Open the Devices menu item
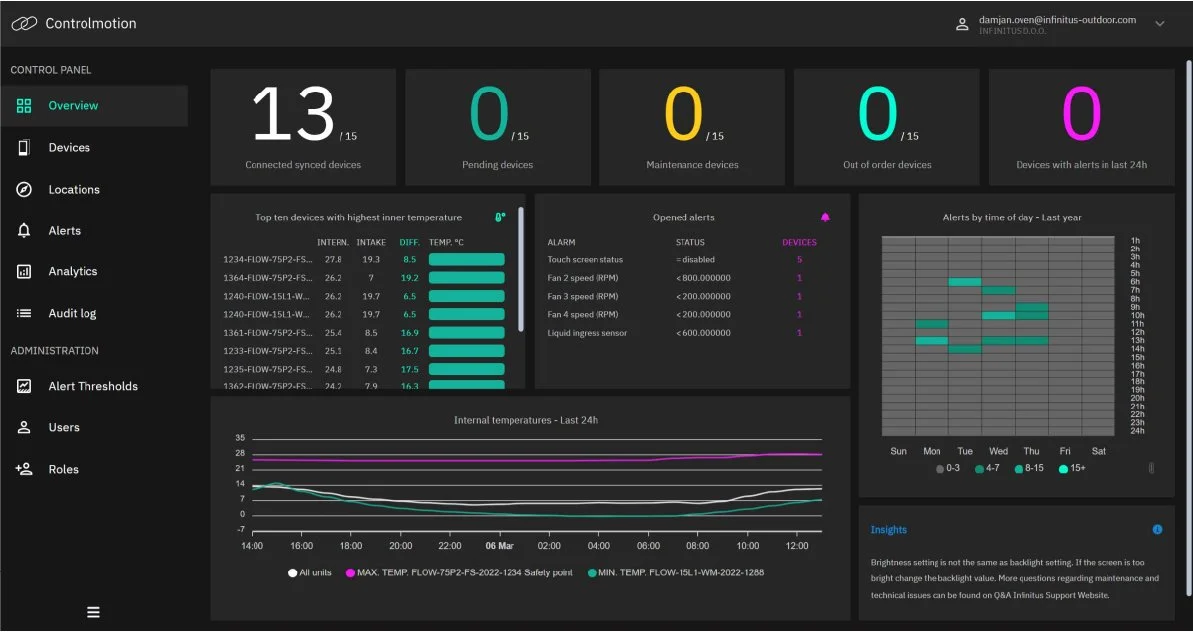The width and height of the screenshot is (1193, 632). 94,148
